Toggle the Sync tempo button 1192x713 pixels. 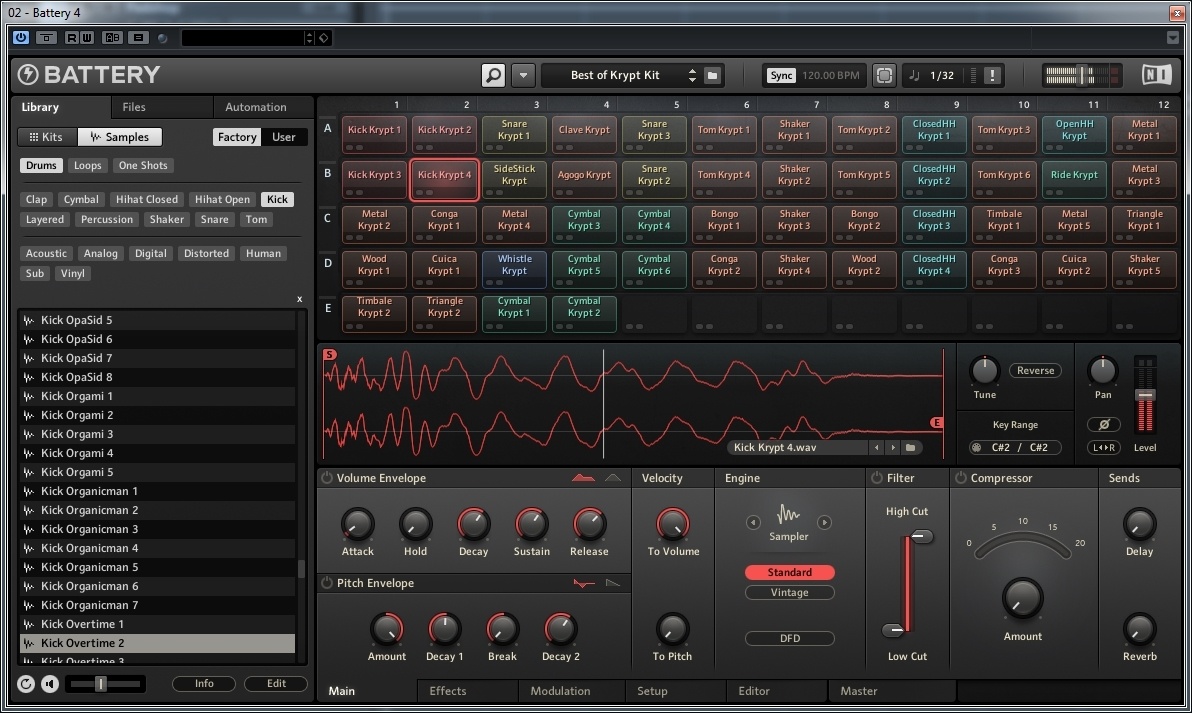click(781, 75)
